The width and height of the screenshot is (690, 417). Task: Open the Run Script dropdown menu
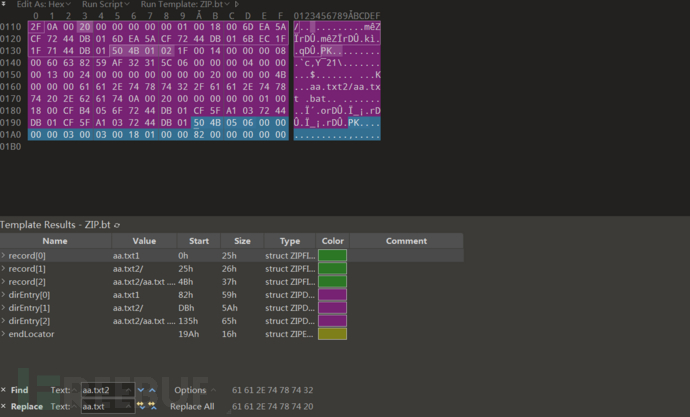(x=105, y=4)
